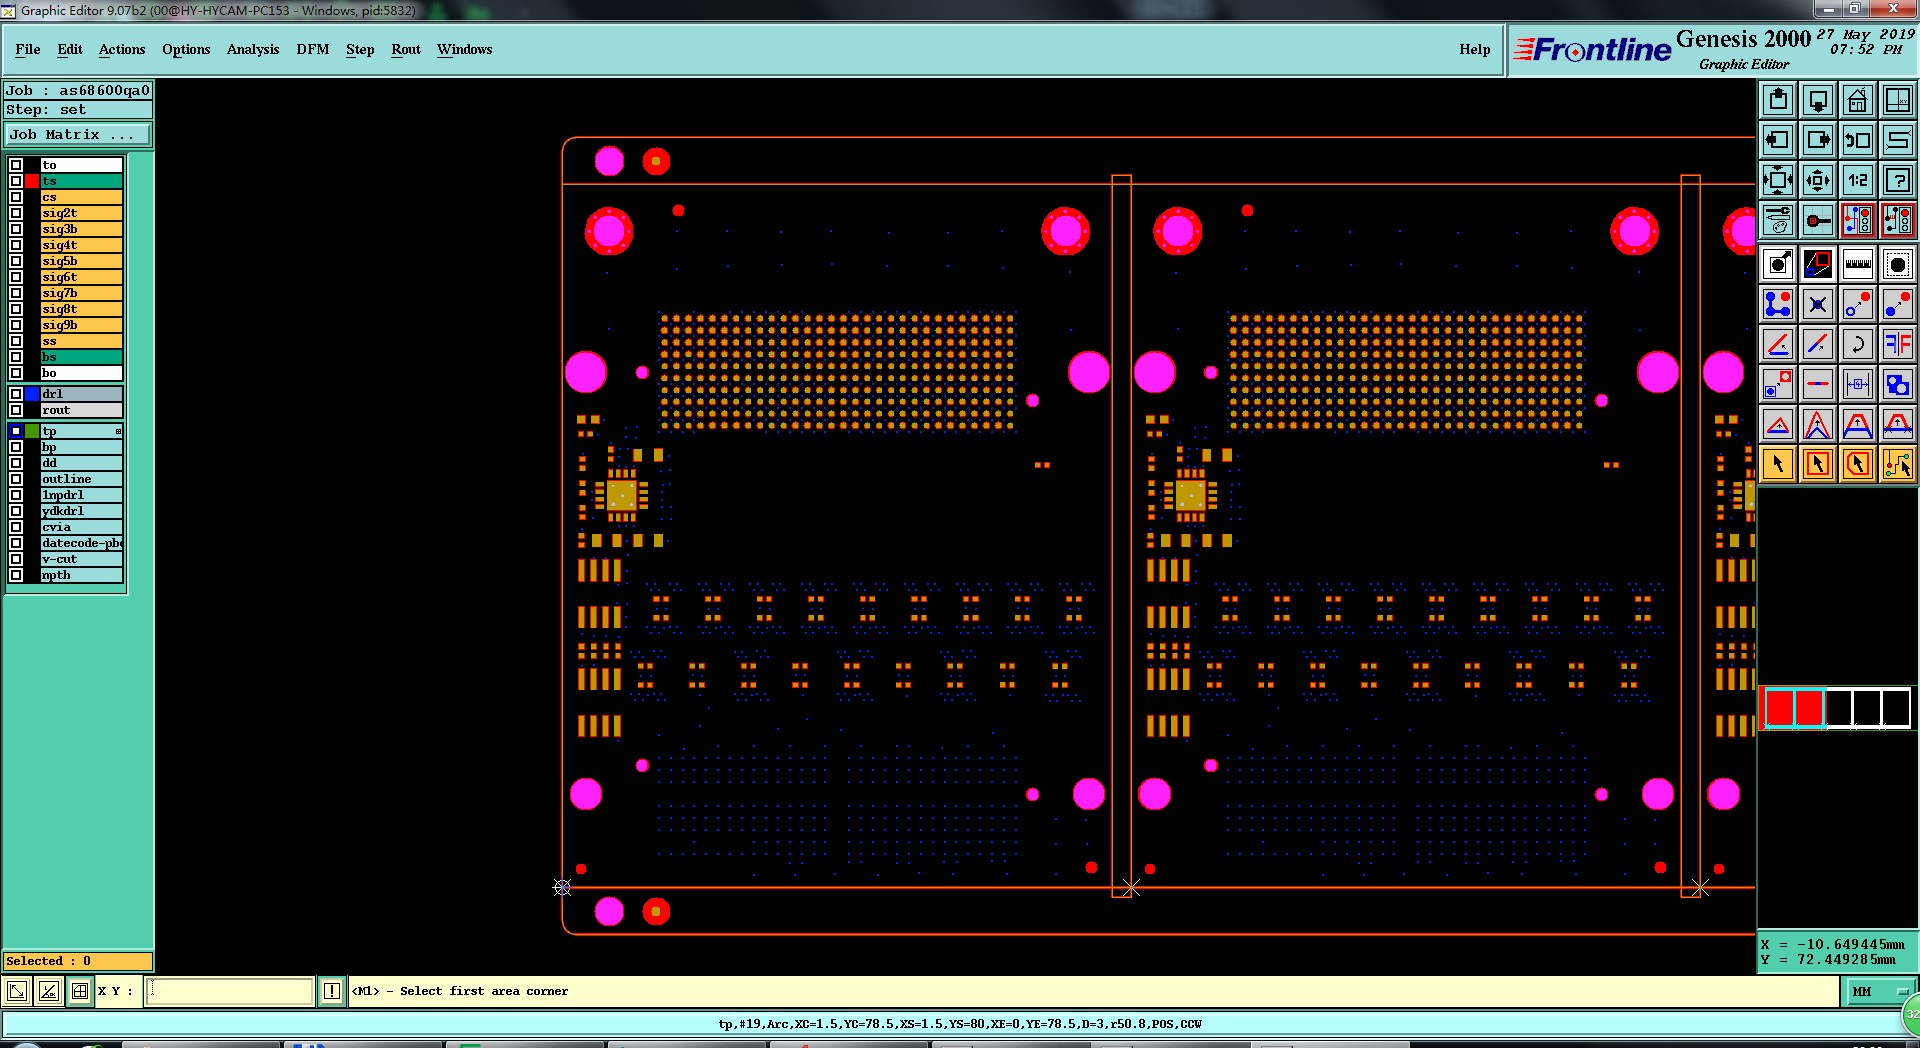The width and height of the screenshot is (1920, 1048).
Task: Open the DFM menu
Action: pyautogui.click(x=313, y=49)
